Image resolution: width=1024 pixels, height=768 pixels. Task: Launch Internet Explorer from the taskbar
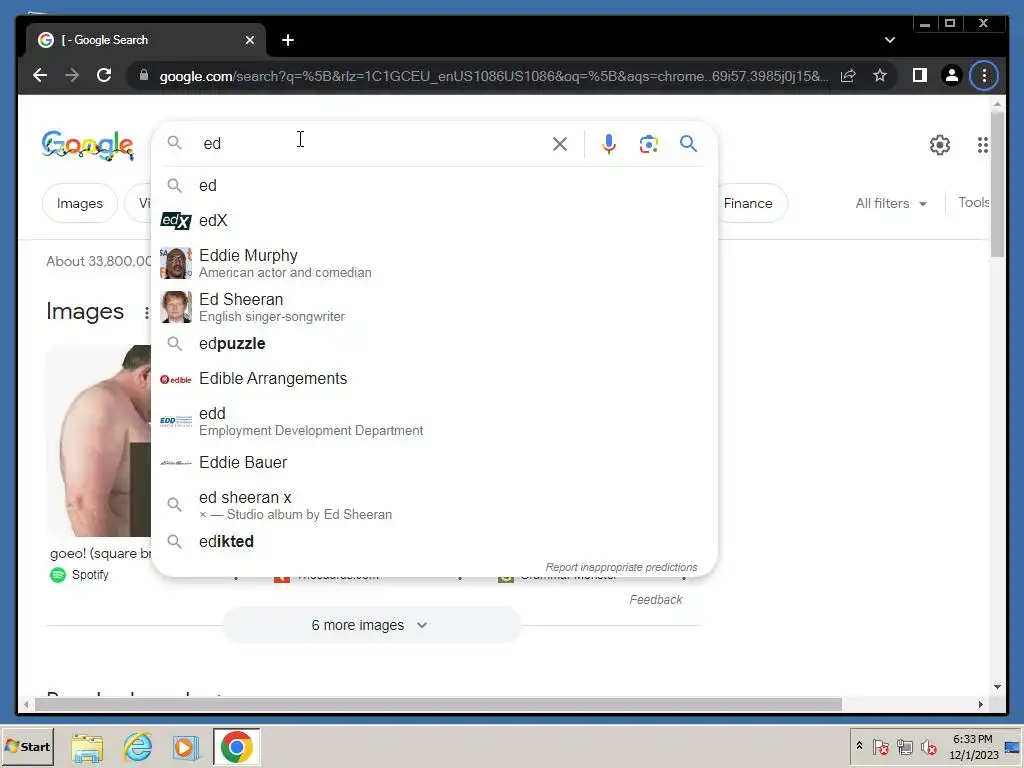coord(138,747)
